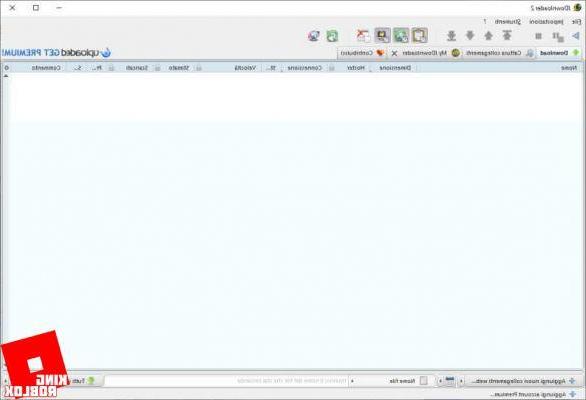Click the lock icon between Stimato and Scaricati

158,68
